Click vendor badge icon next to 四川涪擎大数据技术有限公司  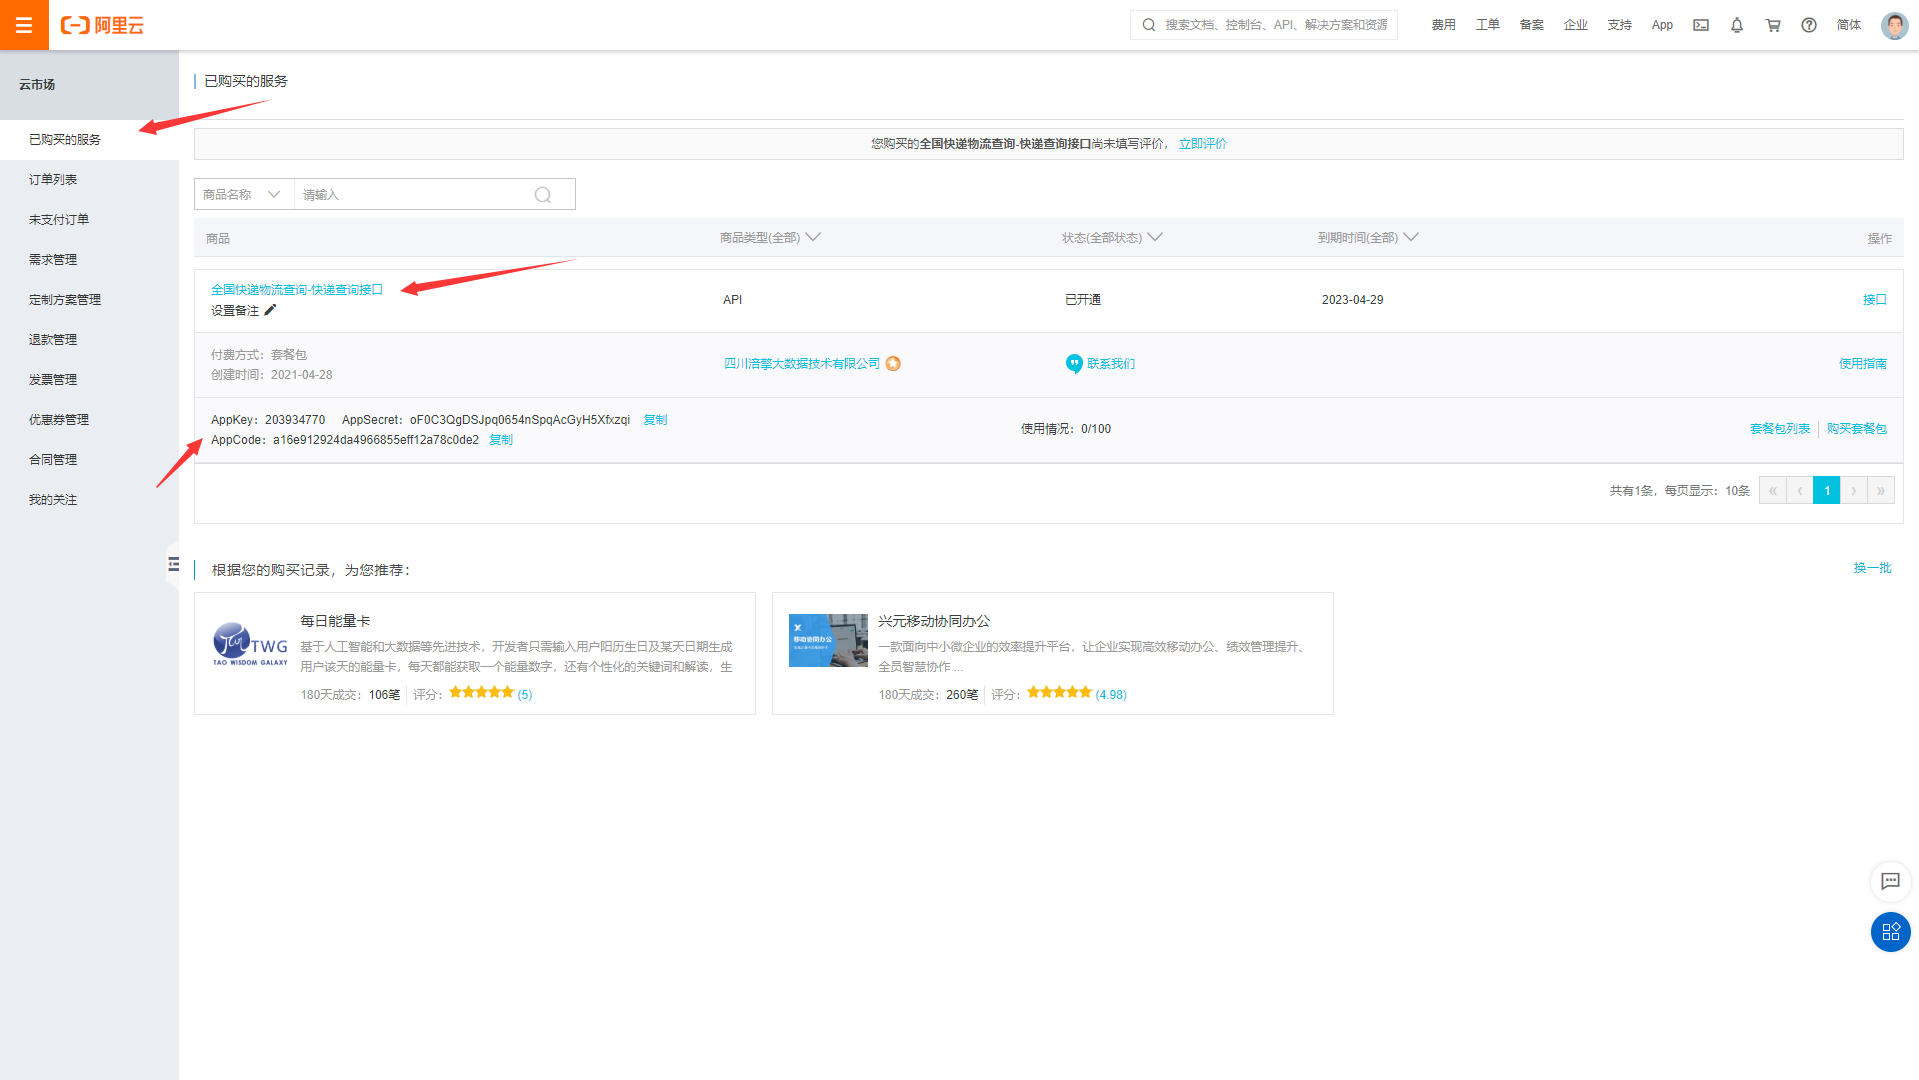point(893,364)
